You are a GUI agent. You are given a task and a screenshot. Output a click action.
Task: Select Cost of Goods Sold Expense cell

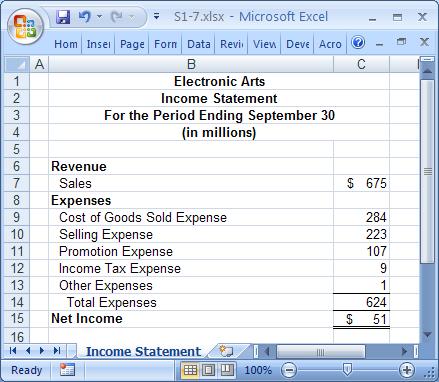click(191, 217)
